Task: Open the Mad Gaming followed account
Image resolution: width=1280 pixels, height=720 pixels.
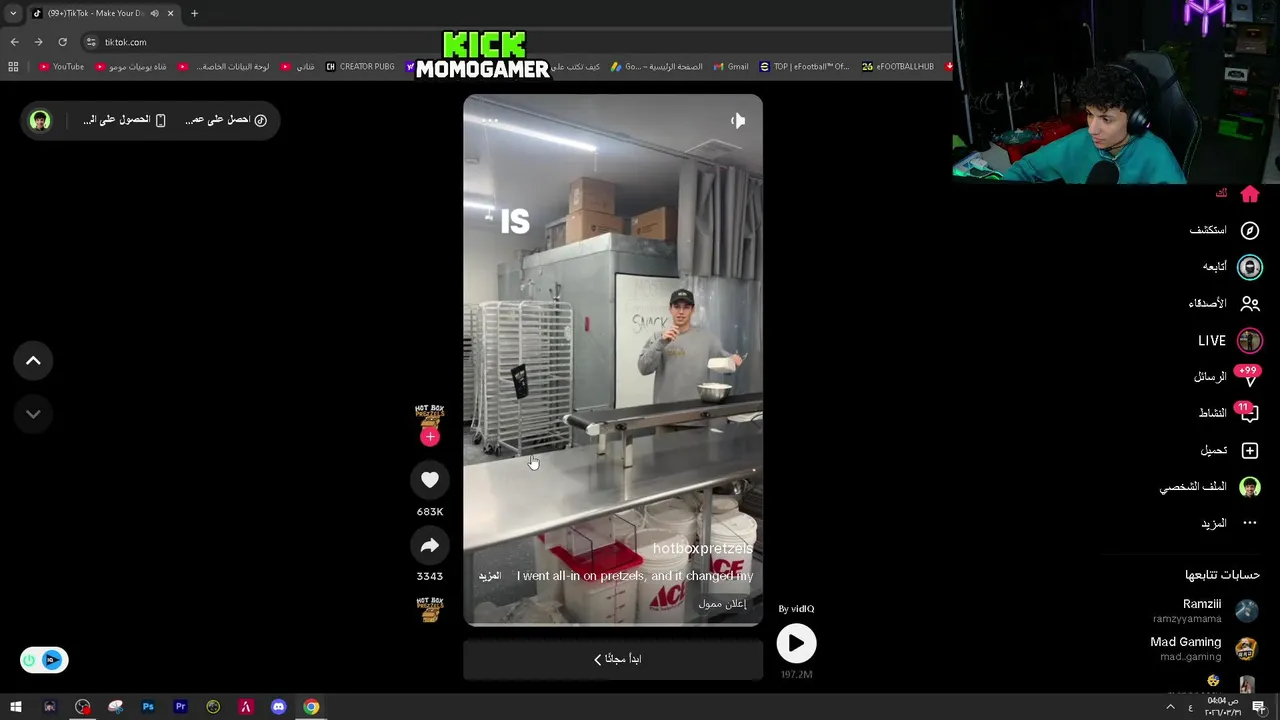Action: pyautogui.click(x=1204, y=648)
